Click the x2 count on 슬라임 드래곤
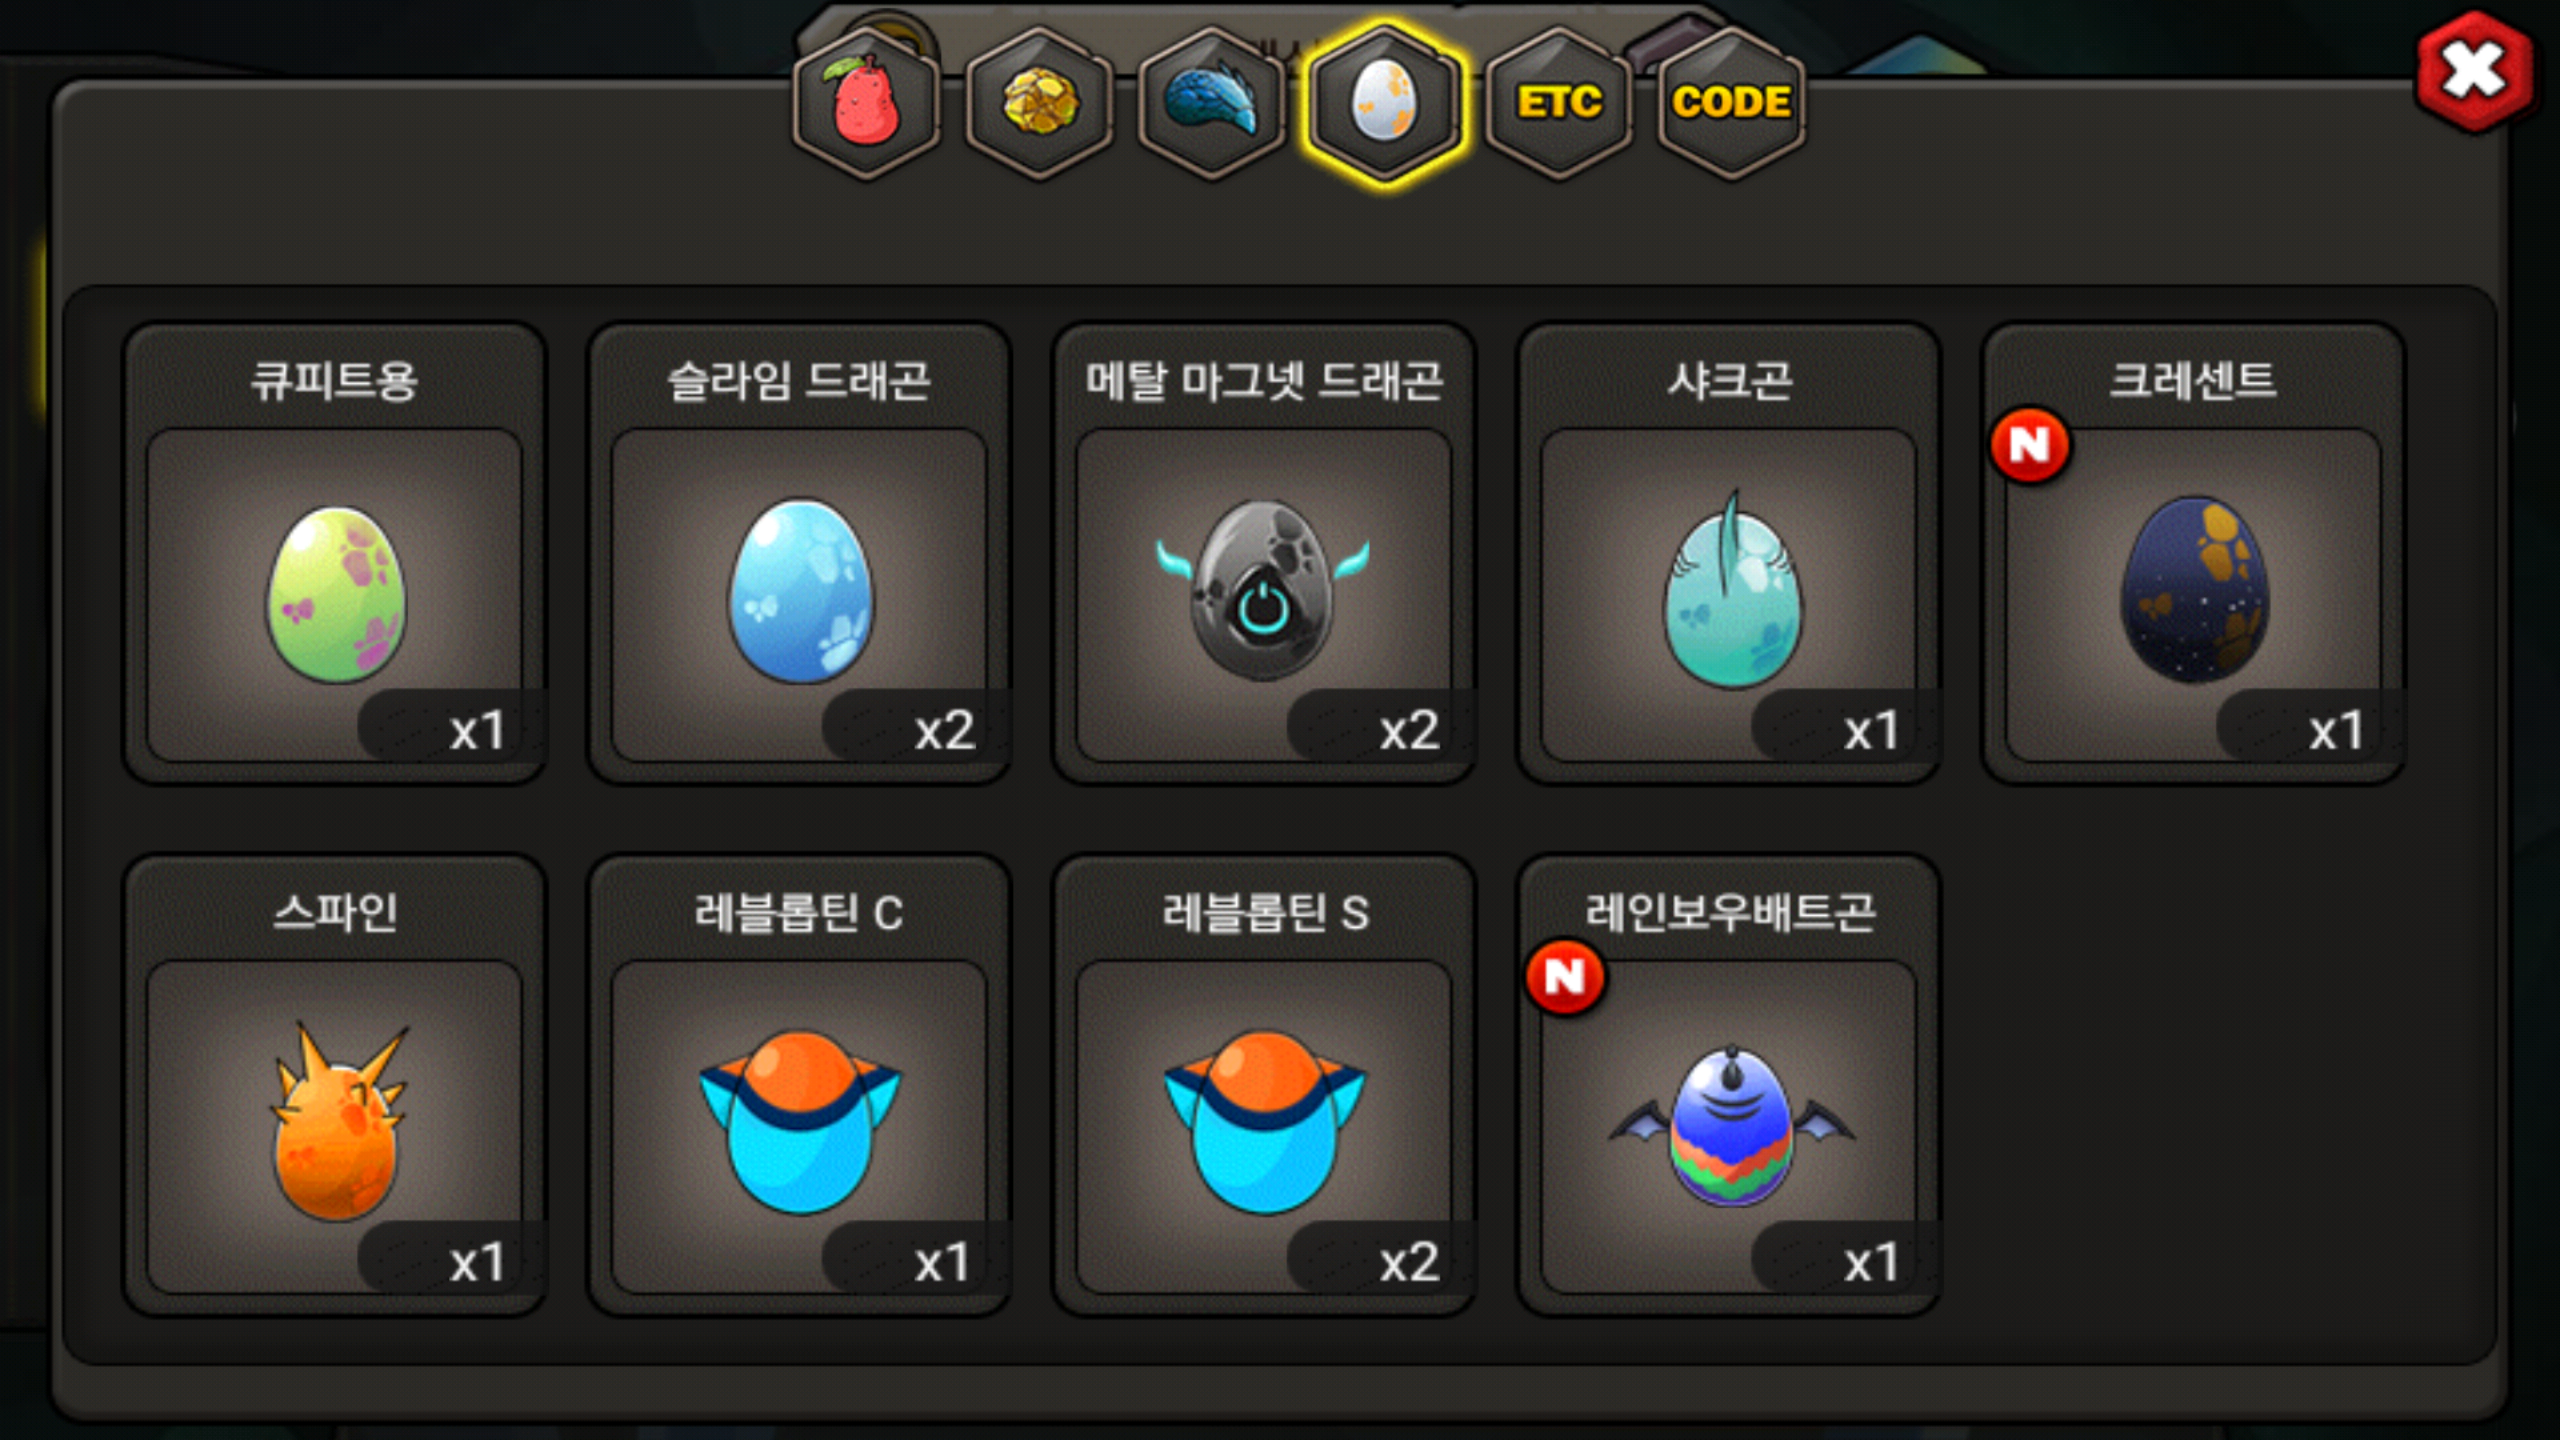 944,730
